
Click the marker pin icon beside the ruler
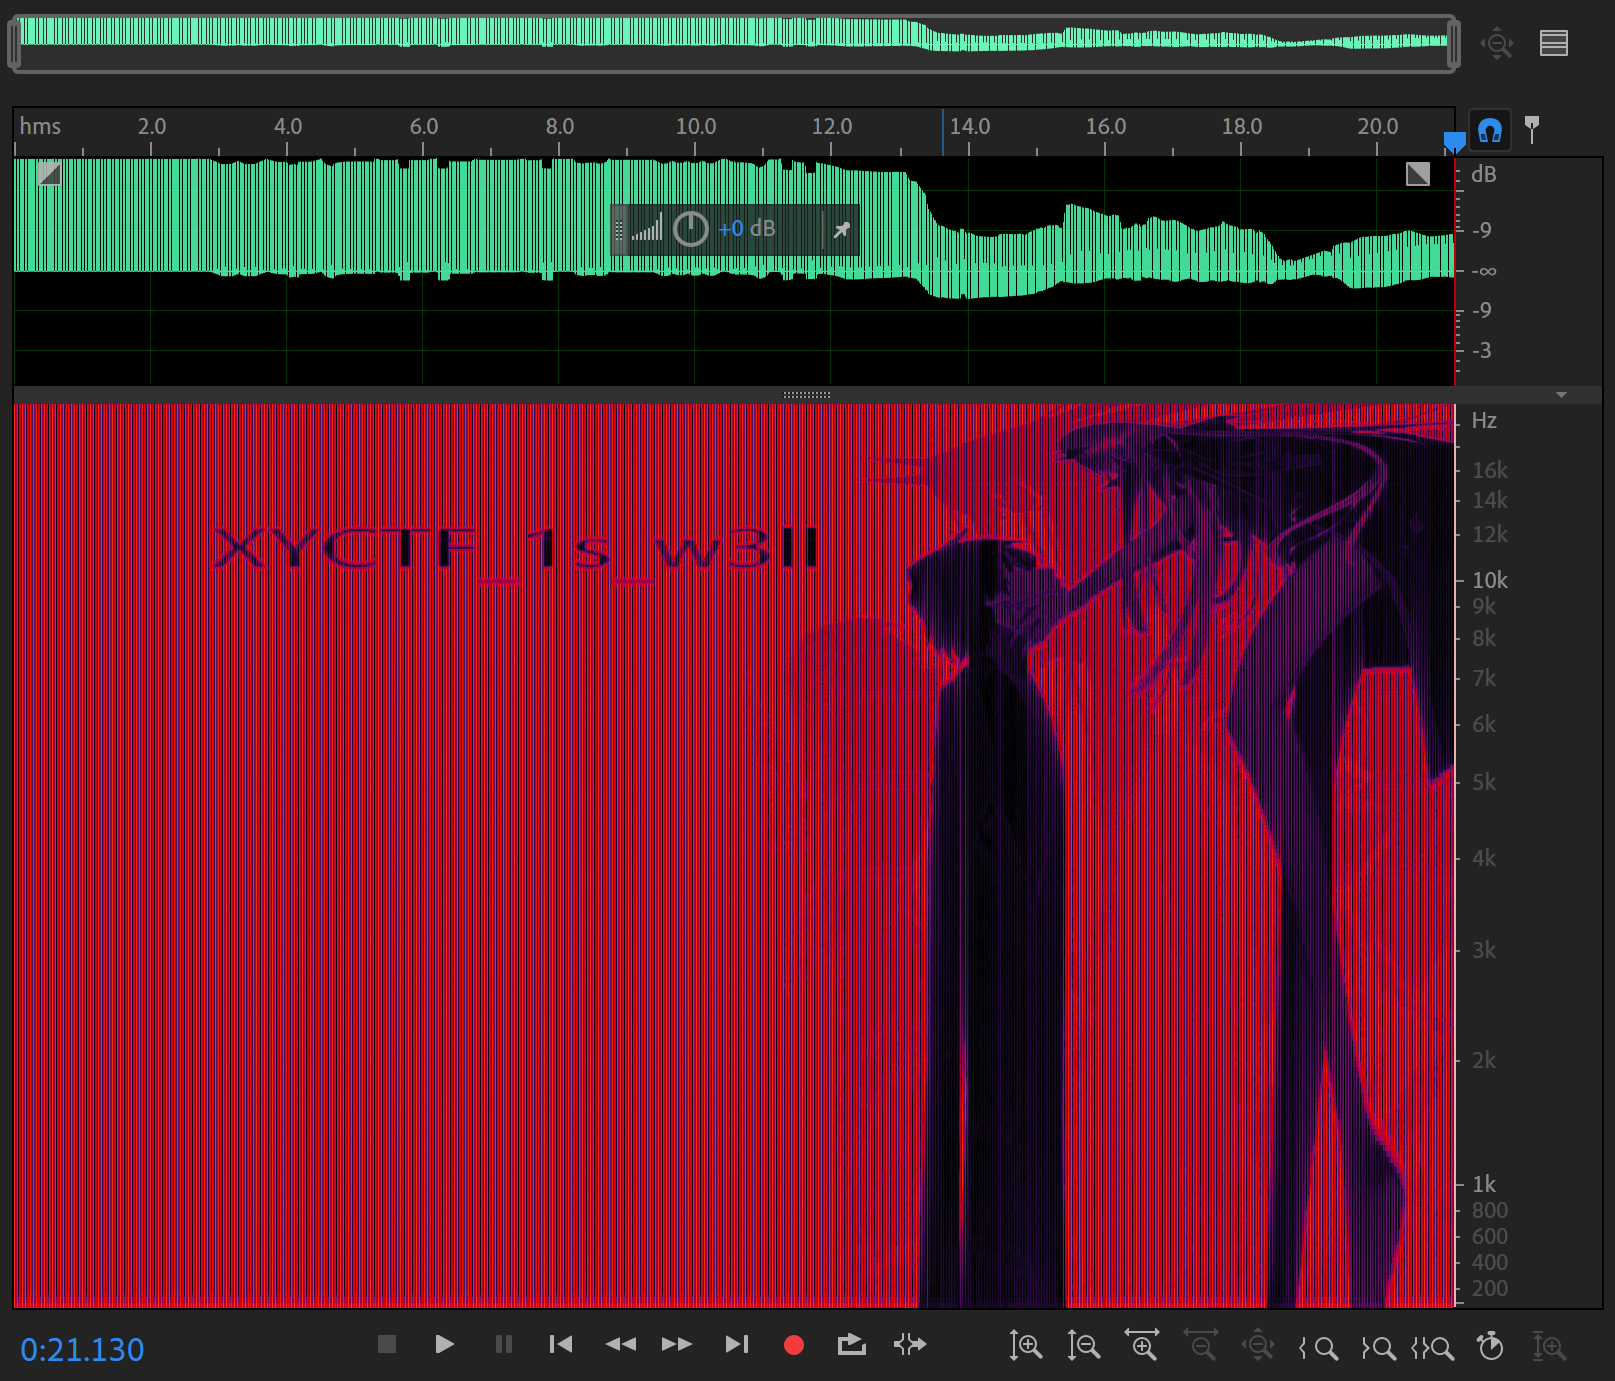pos(1532,129)
